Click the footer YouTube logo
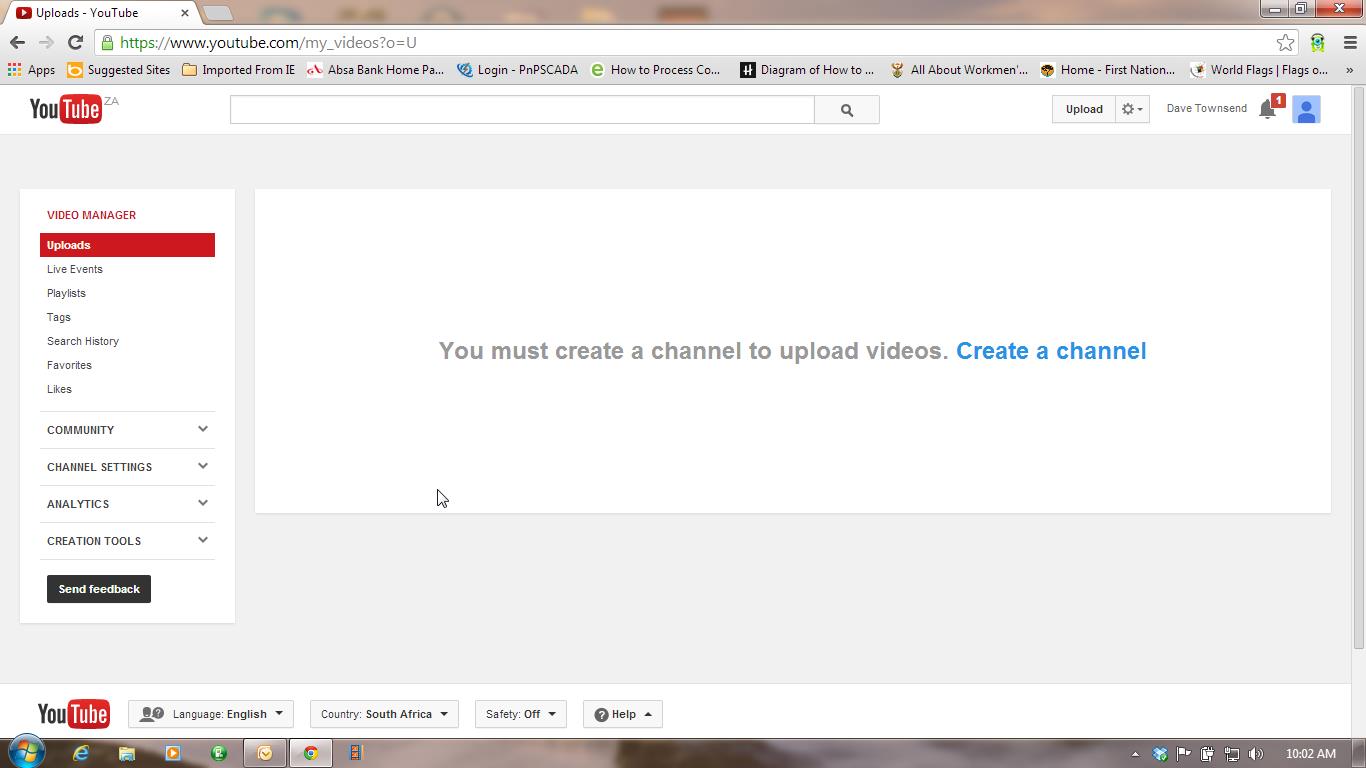 tap(74, 714)
